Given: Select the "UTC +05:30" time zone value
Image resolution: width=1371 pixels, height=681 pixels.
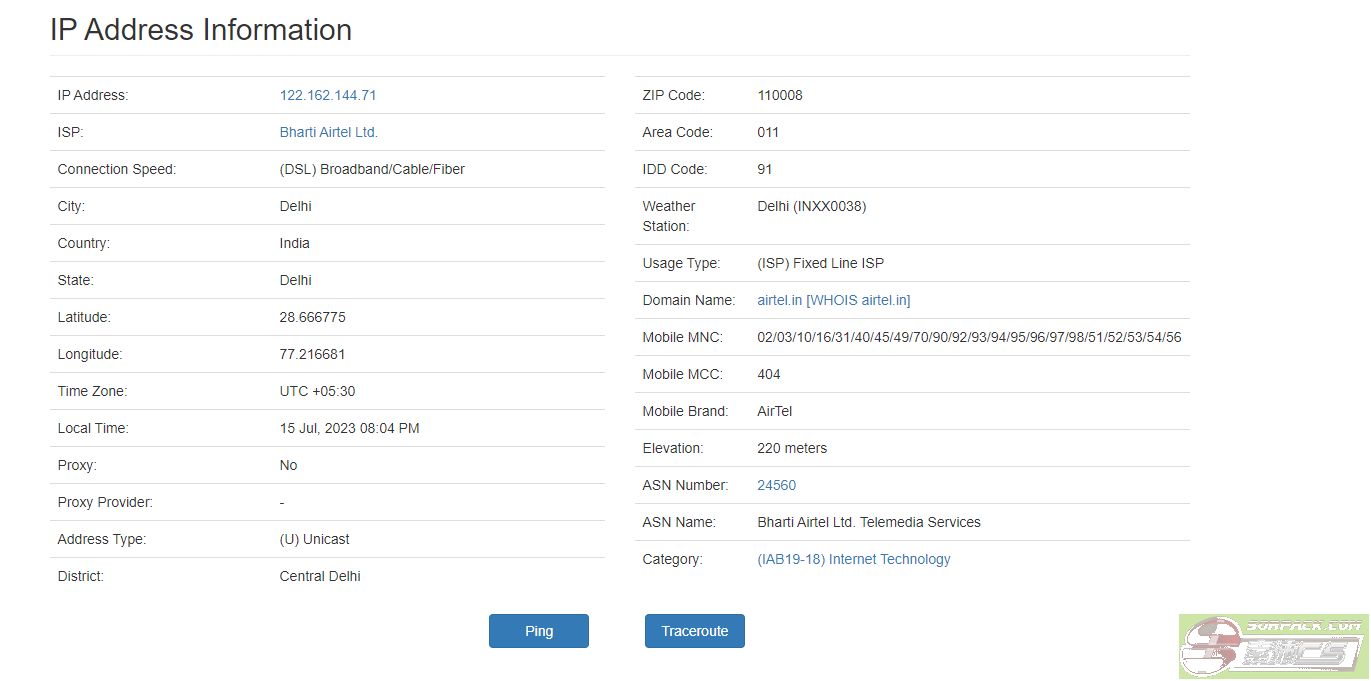Looking at the screenshot, I should (318, 391).
